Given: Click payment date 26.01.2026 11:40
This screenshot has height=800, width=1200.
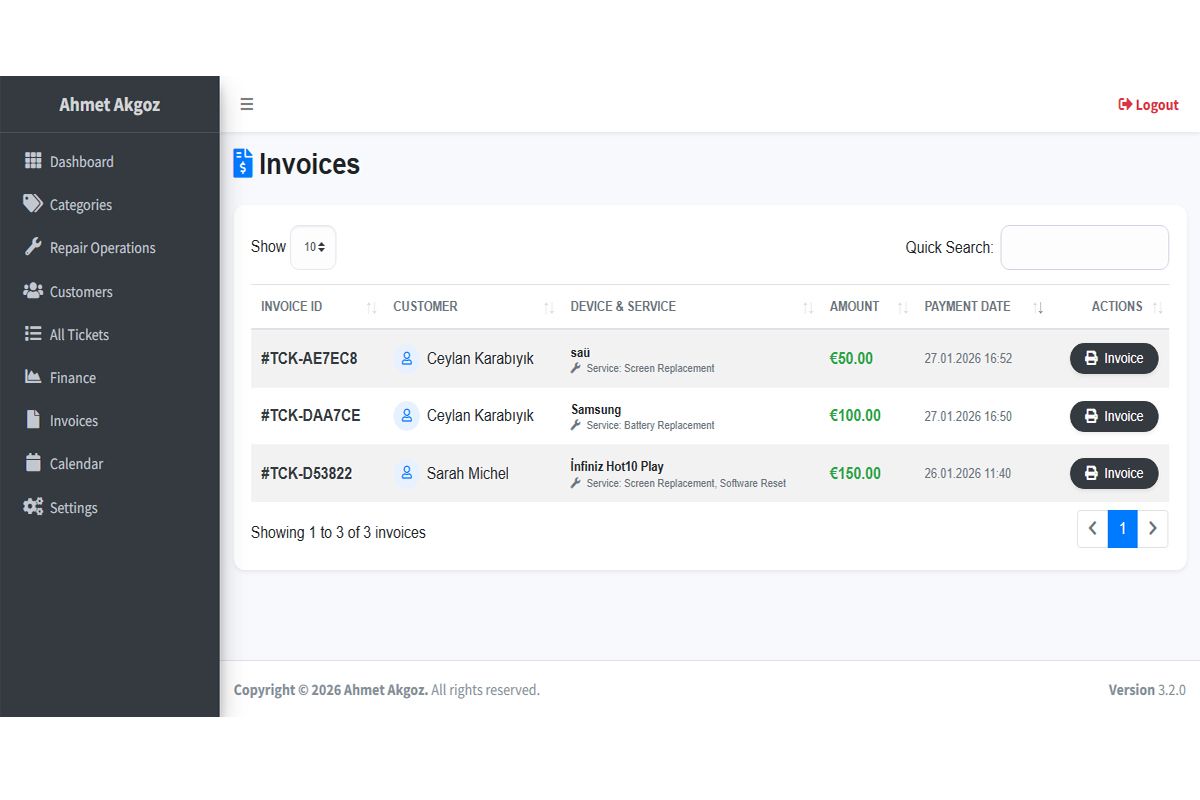Looking at the screenshot, I should pyautogui.click(x=968, y=473).
